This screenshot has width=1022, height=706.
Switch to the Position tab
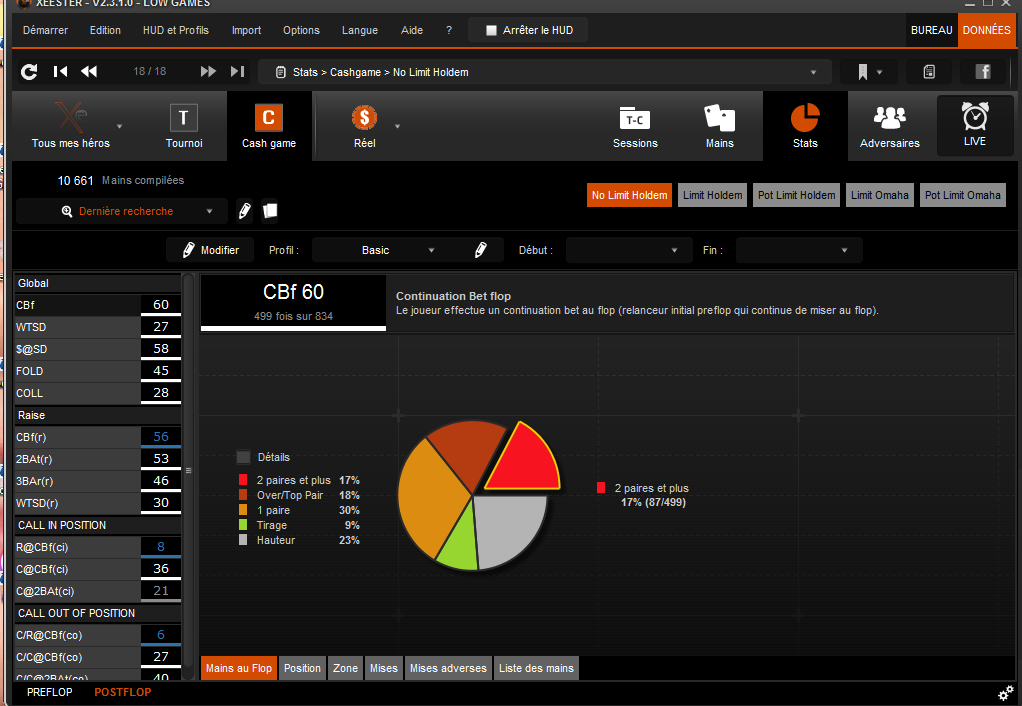coord(302,668)
